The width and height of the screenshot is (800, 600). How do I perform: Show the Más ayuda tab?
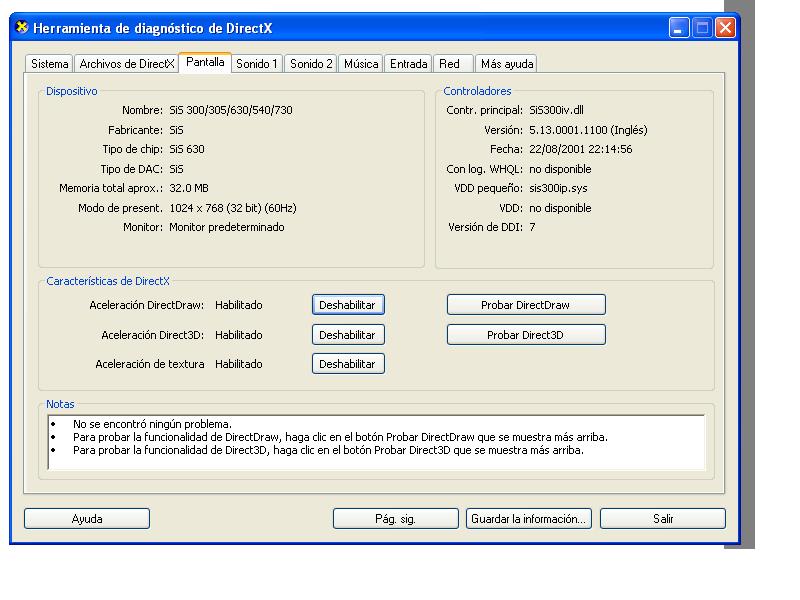[x=507, y=64]
